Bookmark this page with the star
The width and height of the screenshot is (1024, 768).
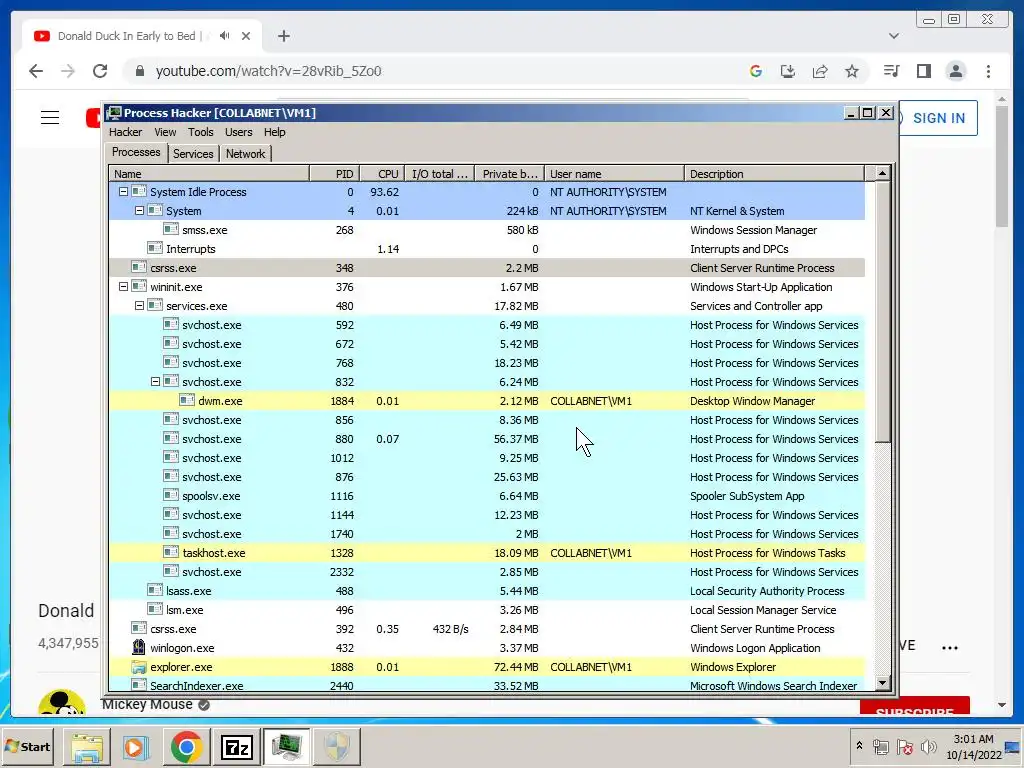pos(852,71)
